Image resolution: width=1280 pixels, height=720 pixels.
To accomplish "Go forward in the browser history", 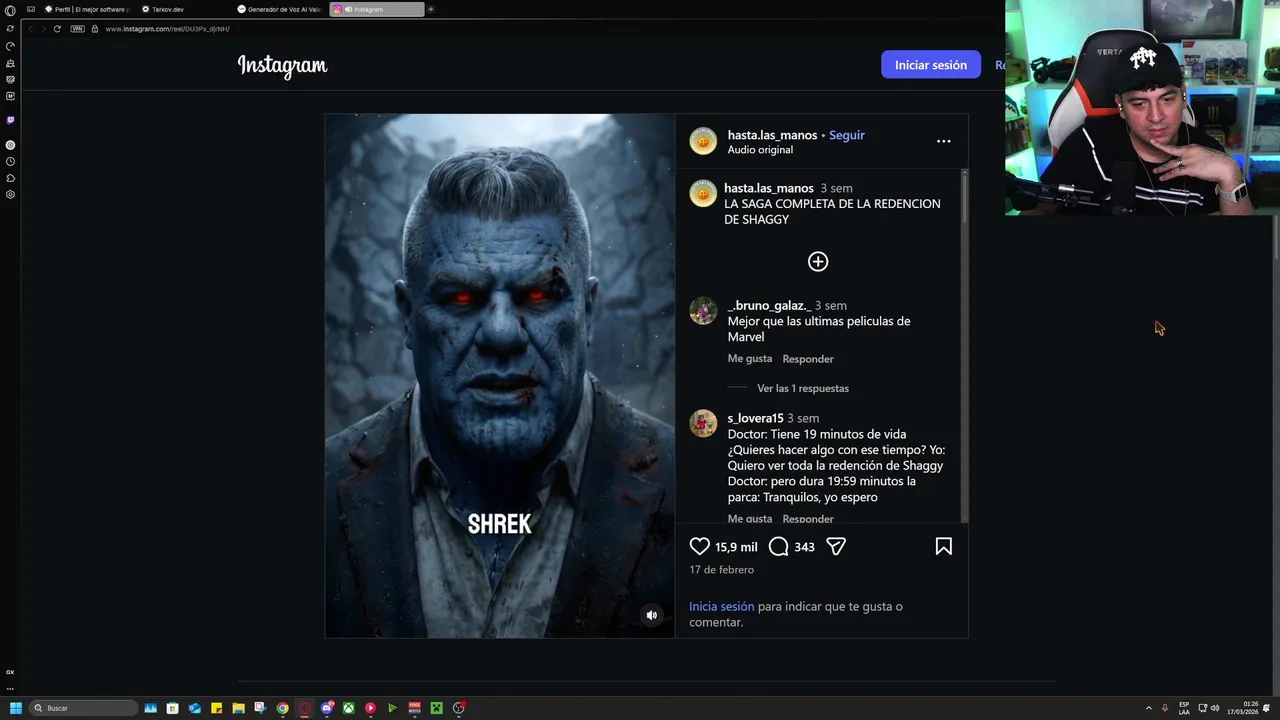I will point(43,29).
